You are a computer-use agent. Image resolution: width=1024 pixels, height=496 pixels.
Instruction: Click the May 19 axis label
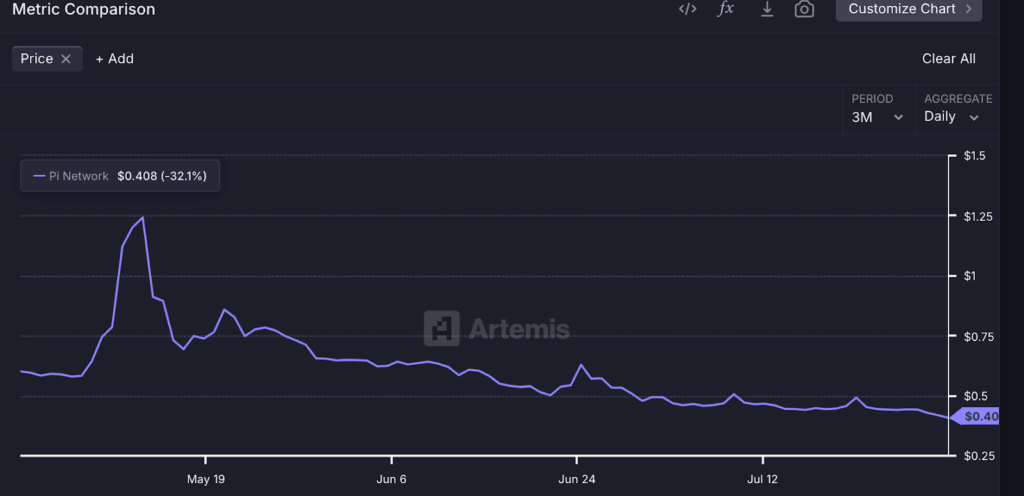pyautogui.click(x=206, y=479)
